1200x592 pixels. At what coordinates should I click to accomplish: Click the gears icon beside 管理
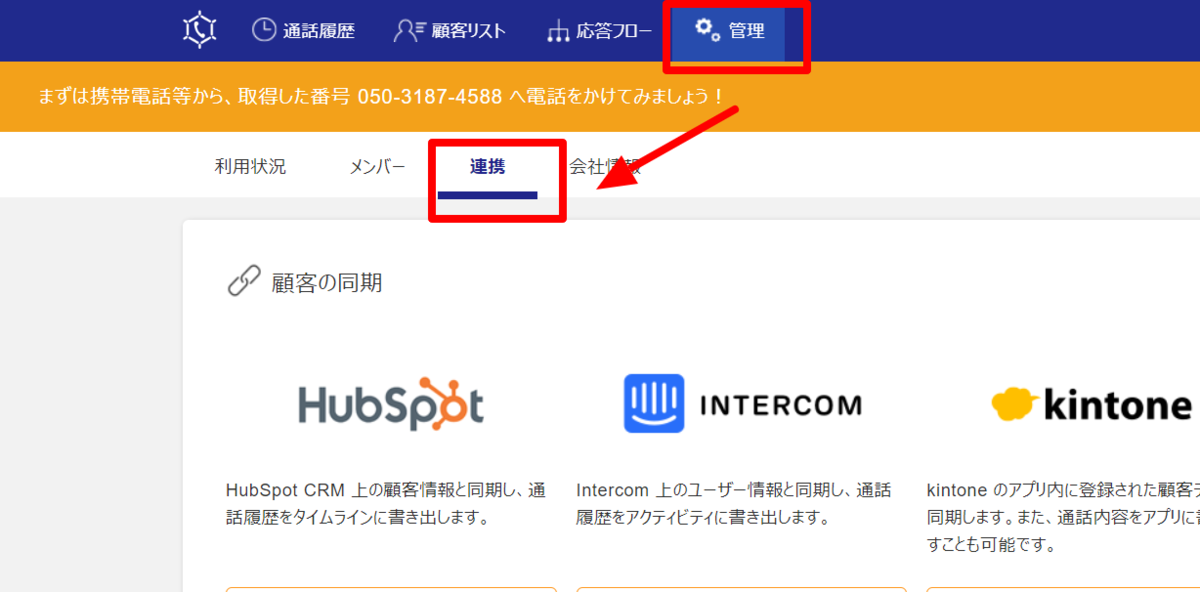708,30
